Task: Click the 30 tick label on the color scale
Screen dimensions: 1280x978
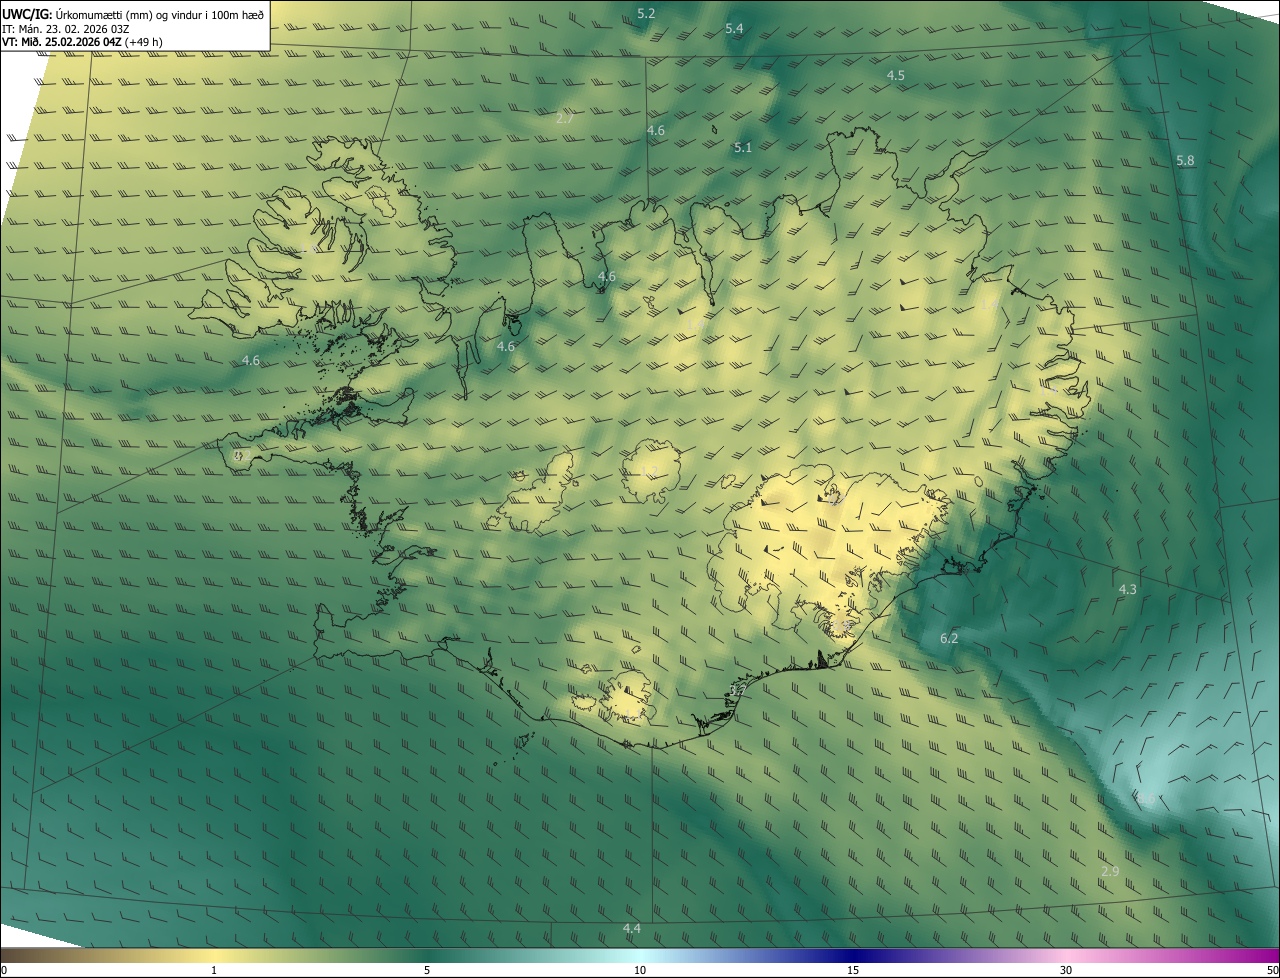Action: click(x=1066, y=970)
